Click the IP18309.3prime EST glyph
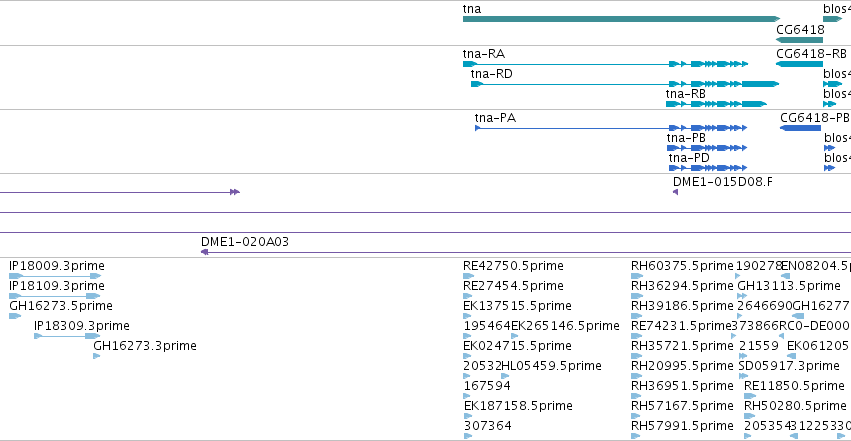The image size is (851, 441). tap(67, 336)
